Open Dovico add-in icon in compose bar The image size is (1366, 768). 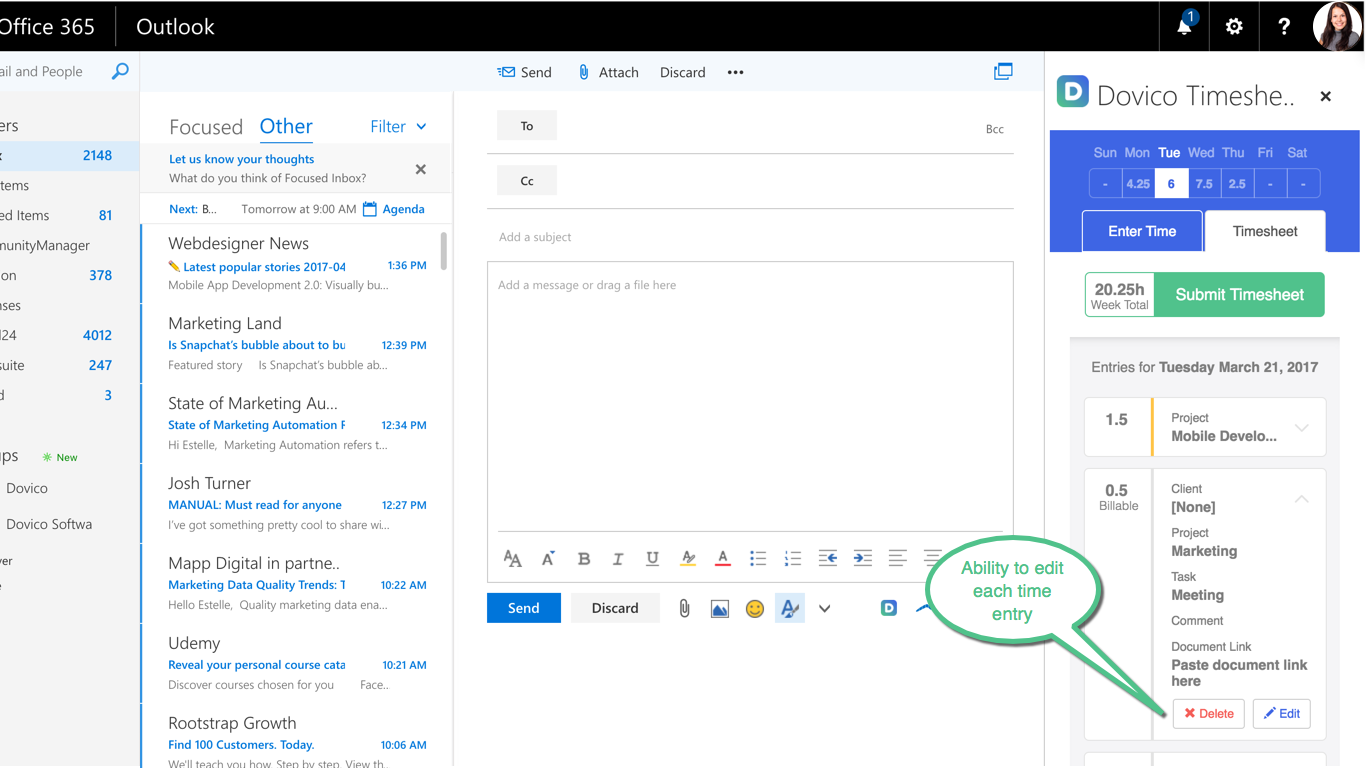[889, 608]
